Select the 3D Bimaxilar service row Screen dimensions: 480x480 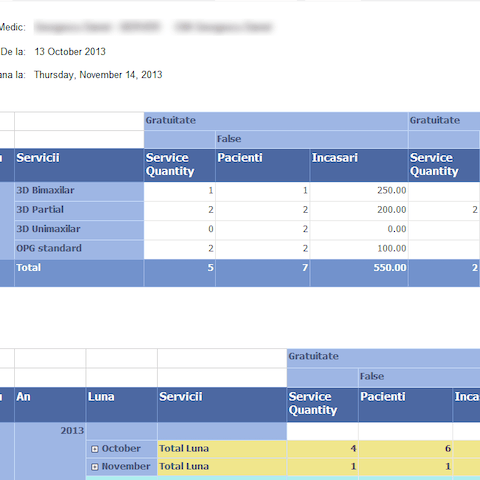tap(79, 191)
